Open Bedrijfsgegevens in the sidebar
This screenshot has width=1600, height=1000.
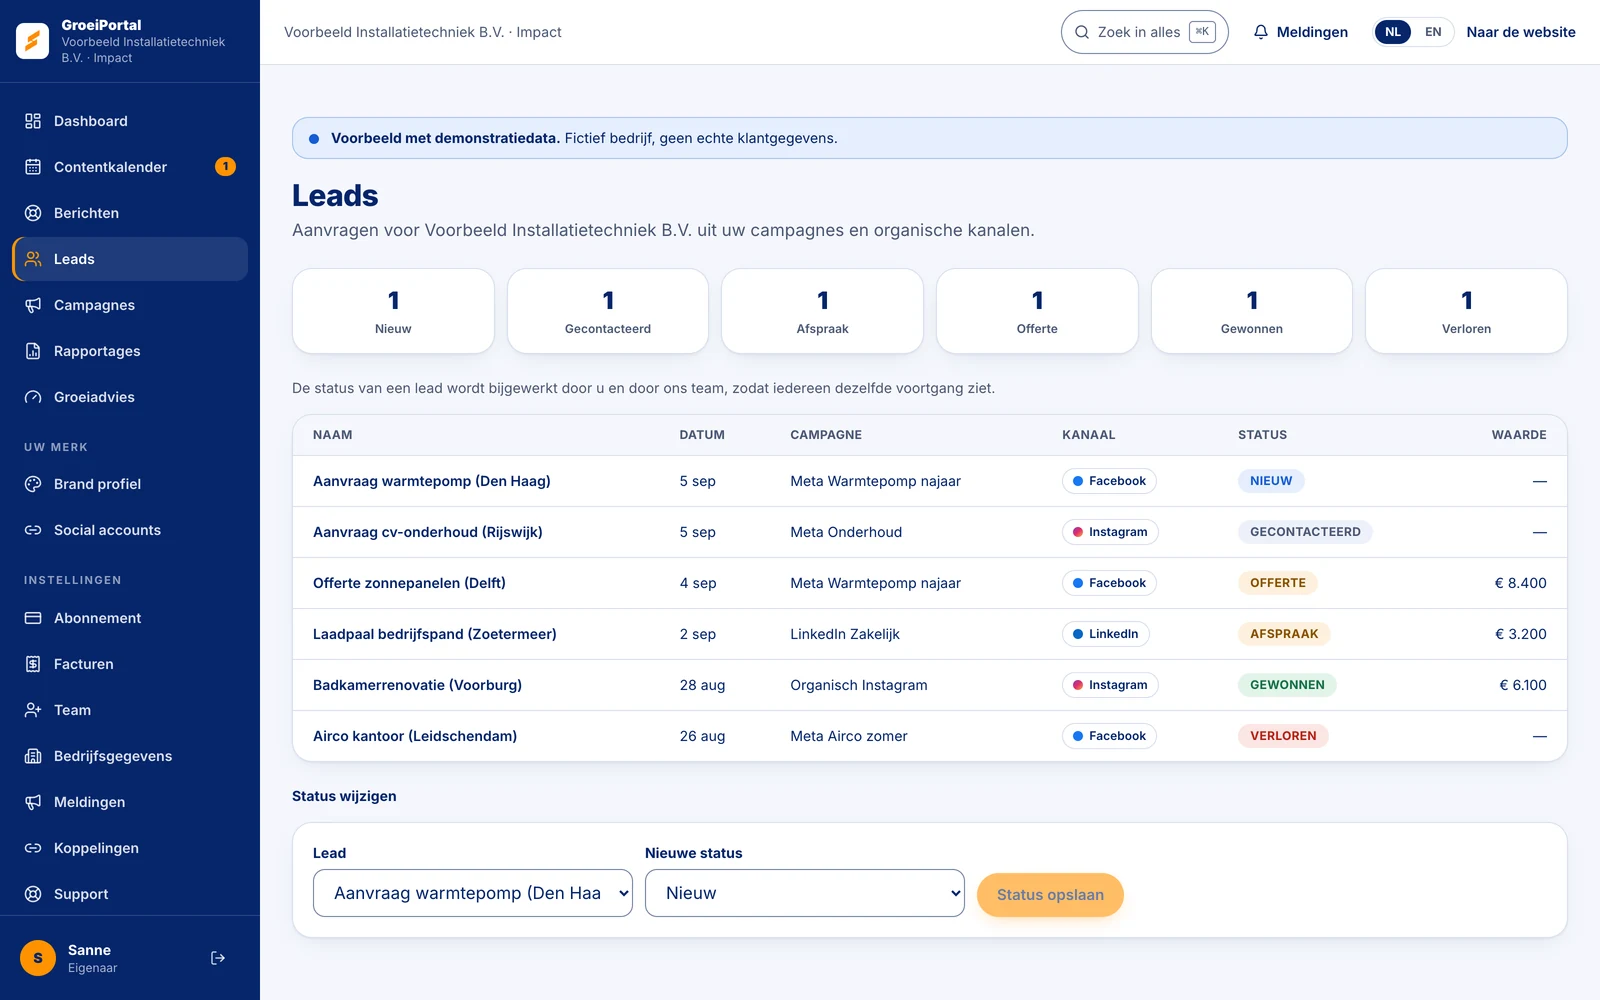click(x=130, y=756)
